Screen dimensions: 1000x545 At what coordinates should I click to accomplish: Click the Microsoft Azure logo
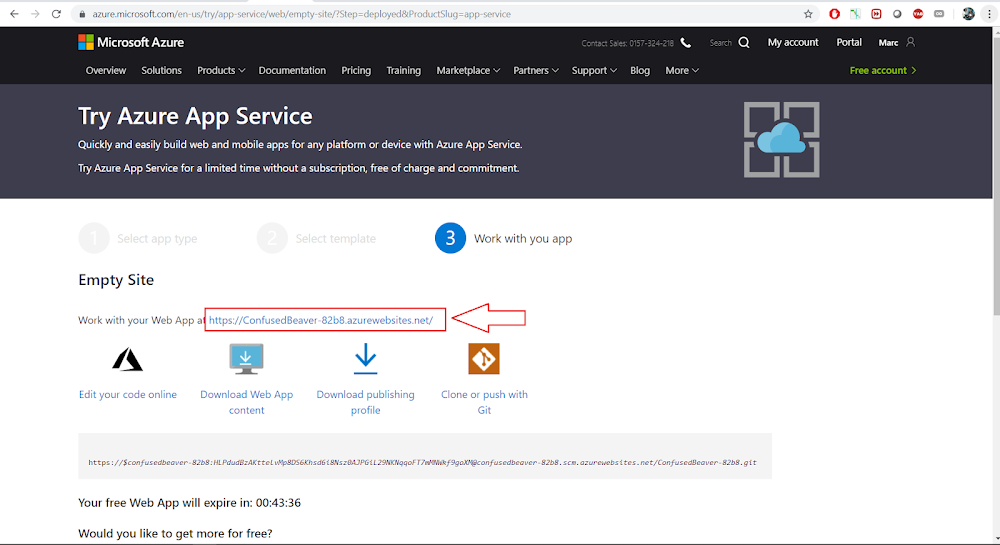point(131,42)
